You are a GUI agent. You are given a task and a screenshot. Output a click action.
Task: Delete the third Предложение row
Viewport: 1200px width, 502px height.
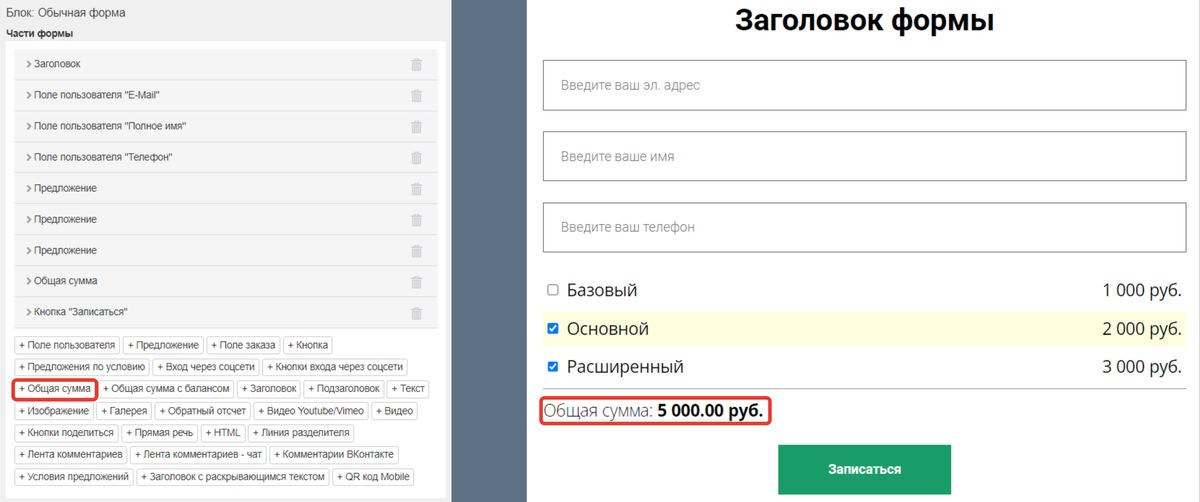(416, 251)
